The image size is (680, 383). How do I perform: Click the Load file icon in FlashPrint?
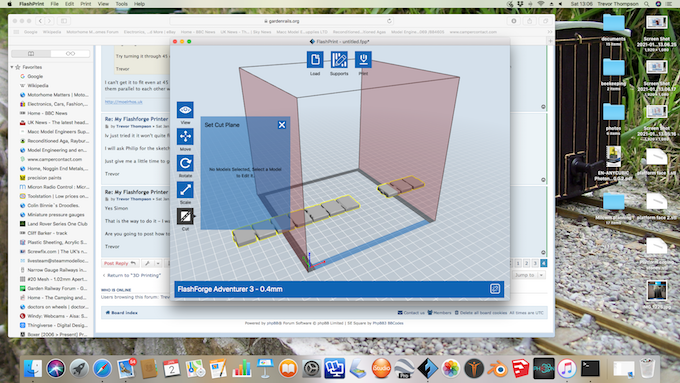pos(315,59)
